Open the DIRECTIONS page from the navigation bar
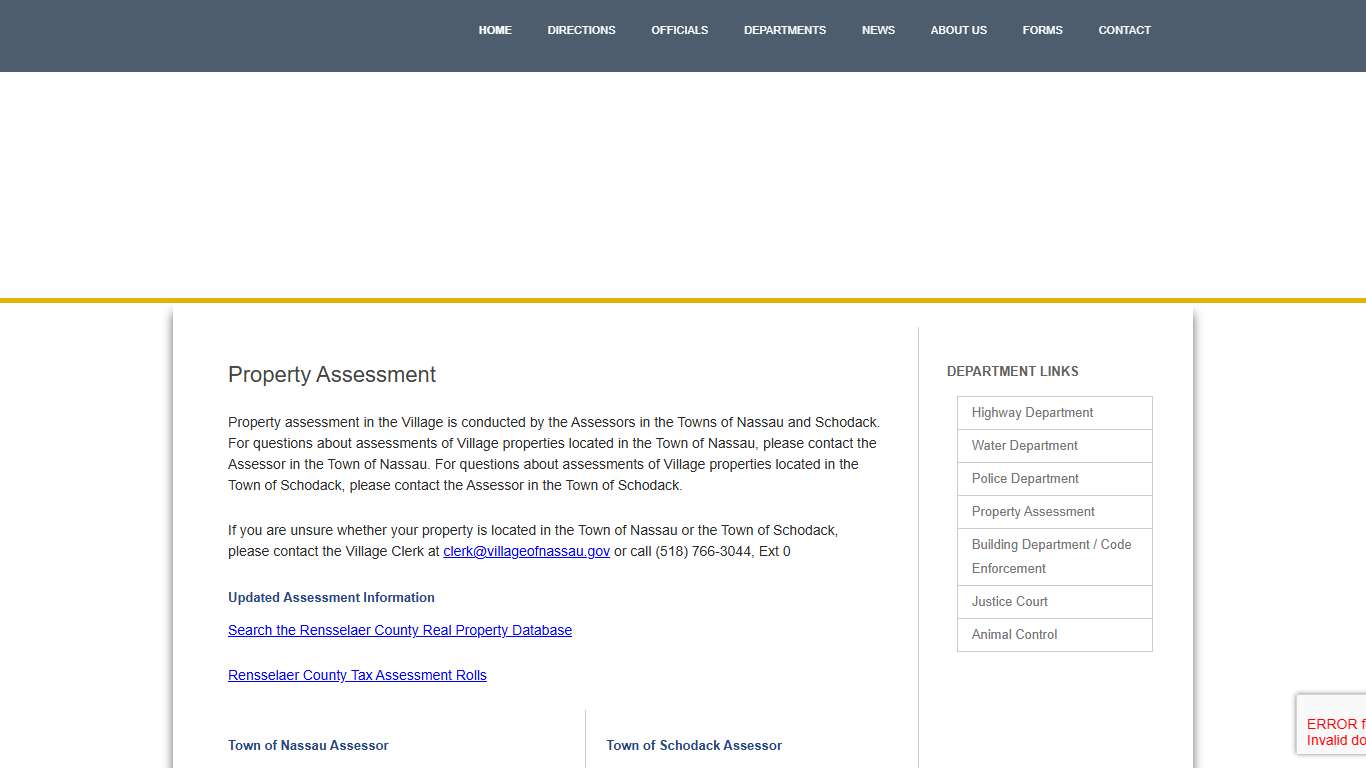Viewport: 1366px width, 768px height. coord(581,30)
